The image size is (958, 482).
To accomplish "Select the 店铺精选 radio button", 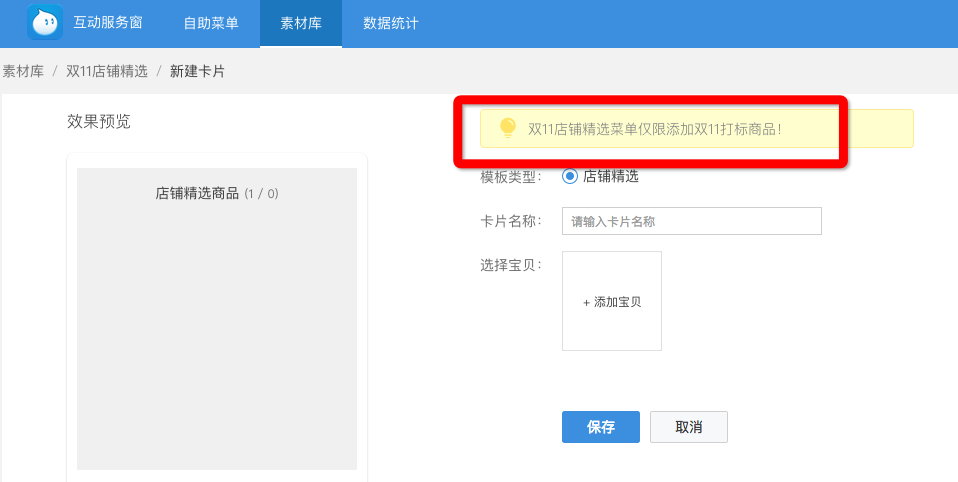I will point(569,177).
